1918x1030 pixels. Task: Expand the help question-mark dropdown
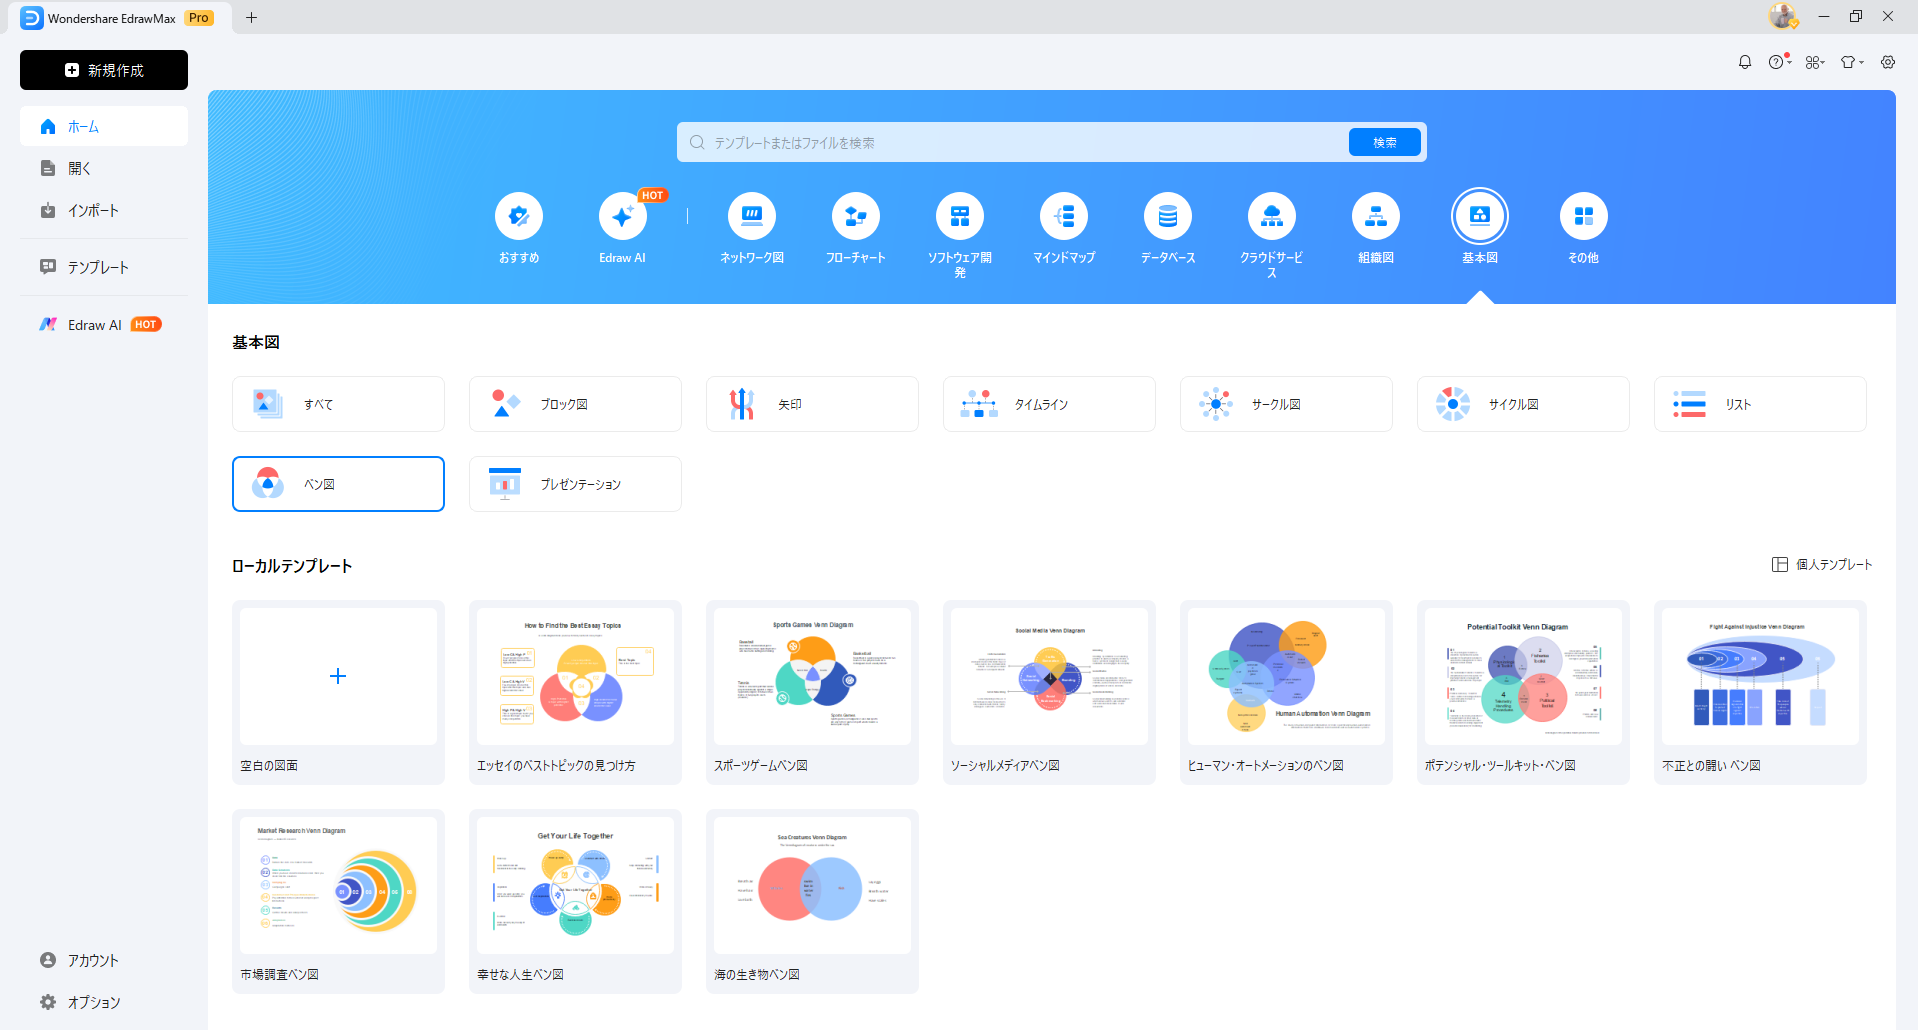coord(1779,62)
